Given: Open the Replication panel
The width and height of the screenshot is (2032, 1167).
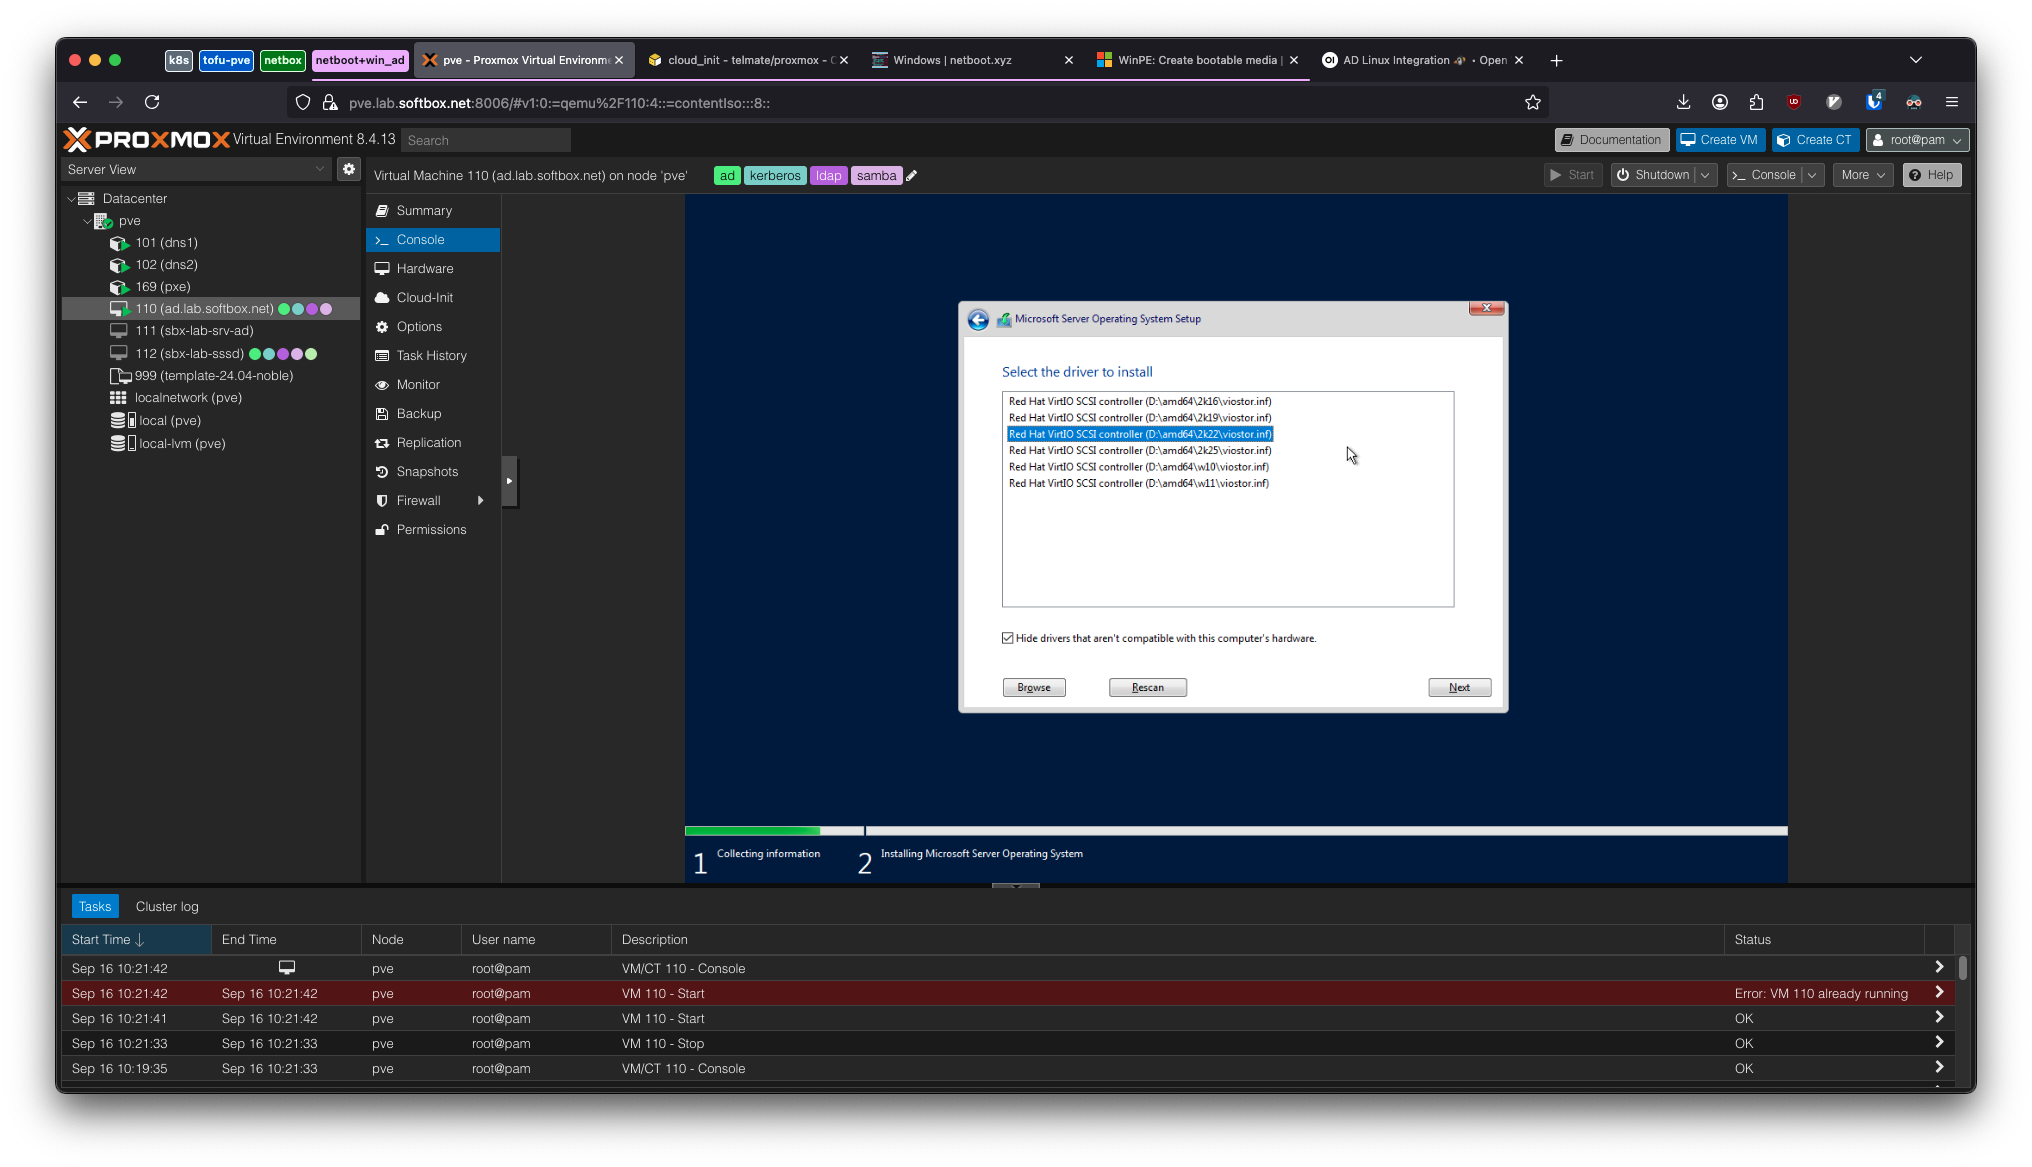Looking at the screenshot, I should (428, 442).
